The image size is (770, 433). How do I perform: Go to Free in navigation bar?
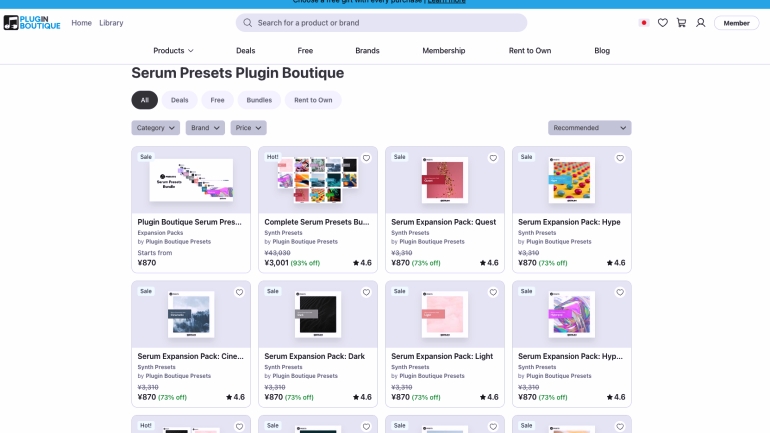305,51
